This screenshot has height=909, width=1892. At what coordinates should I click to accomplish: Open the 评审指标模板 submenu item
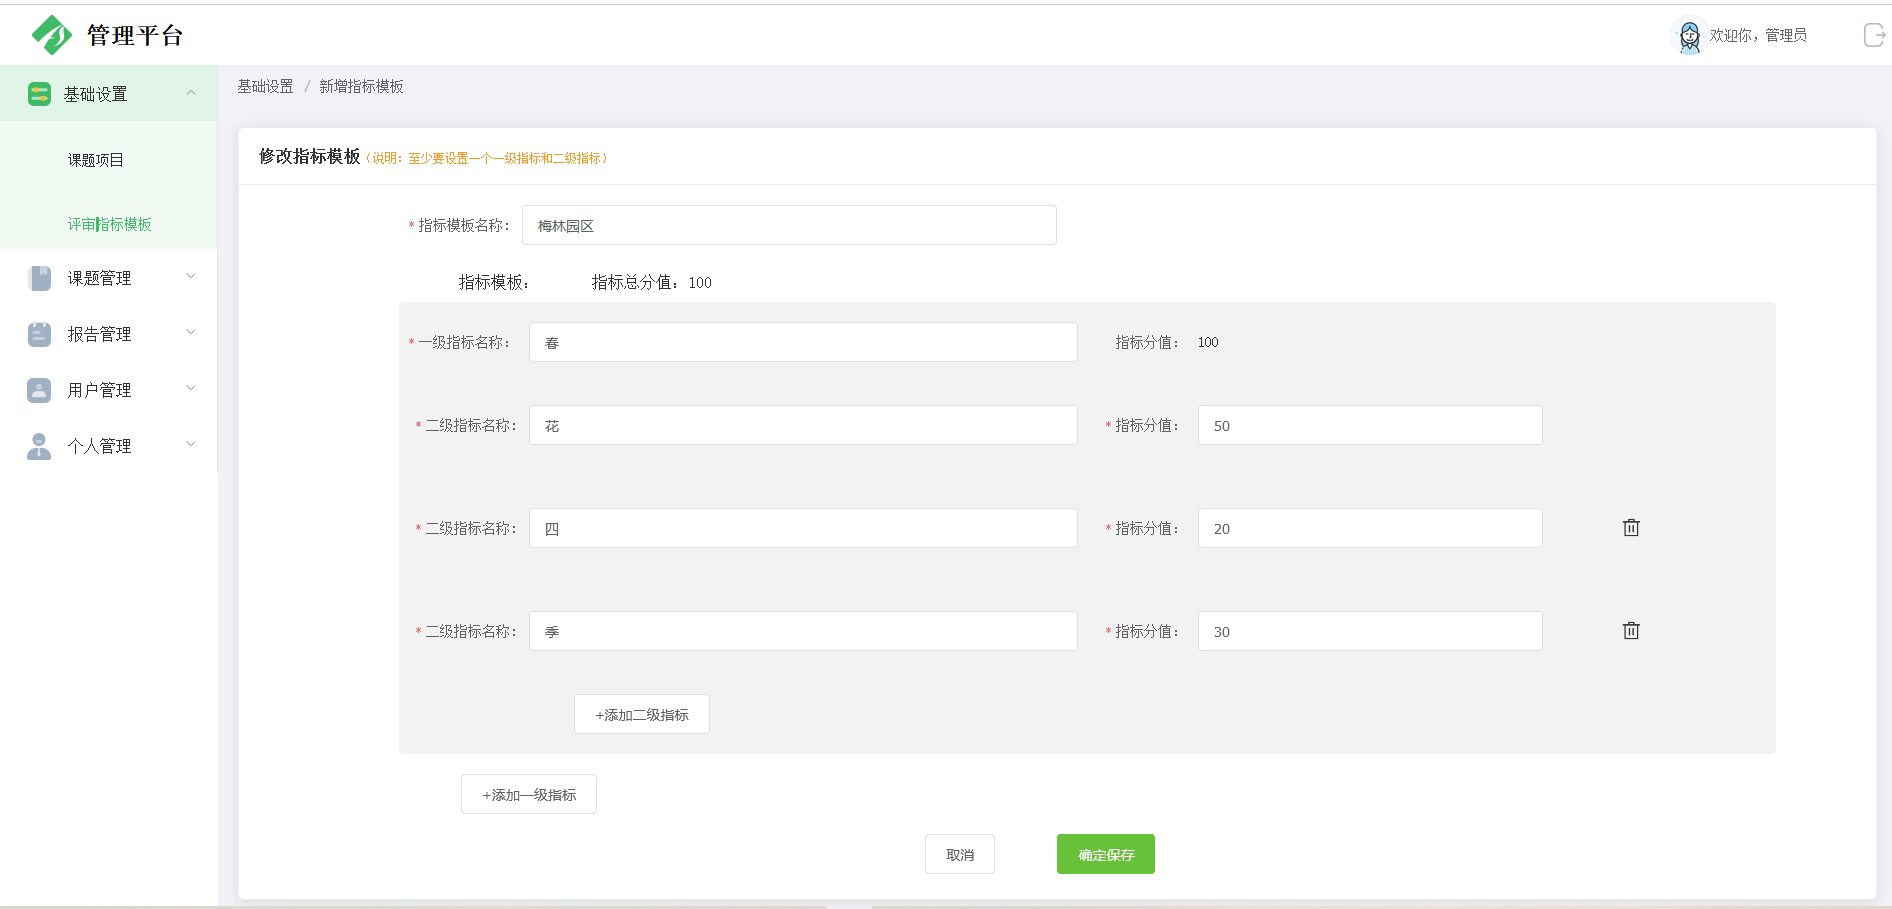108,224
